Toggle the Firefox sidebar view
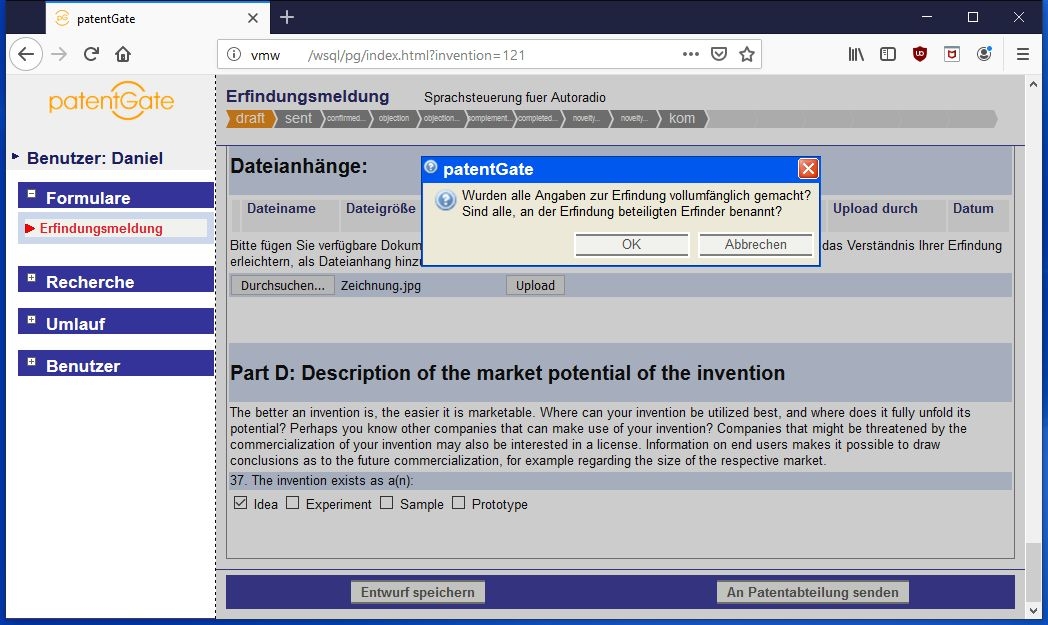The image size is (1048, 625). [888, 54]
